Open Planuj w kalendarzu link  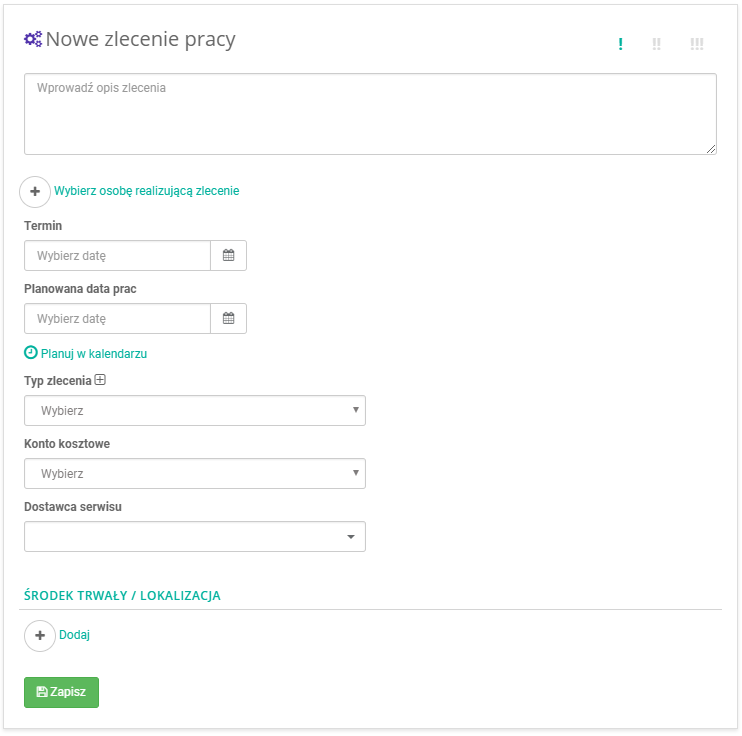[x=94, y=354]
